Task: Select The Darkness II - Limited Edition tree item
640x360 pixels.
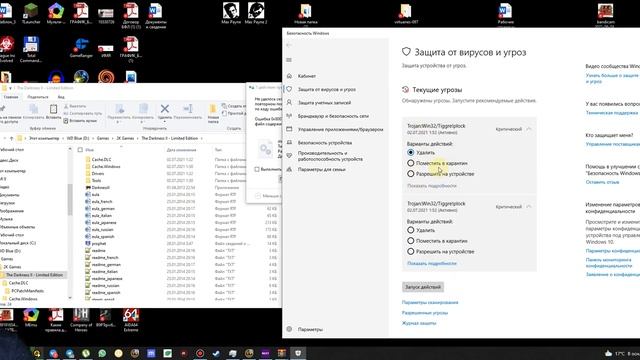Action: point(34,275)
